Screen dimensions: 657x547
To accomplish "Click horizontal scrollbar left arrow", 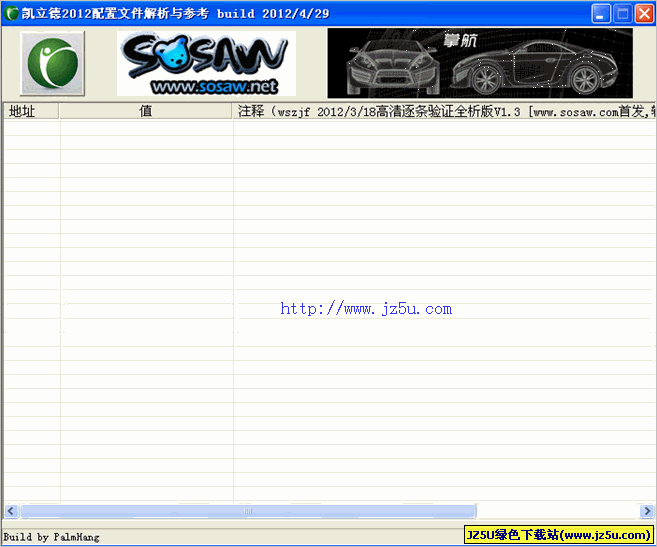I will [x=10, y=511].
